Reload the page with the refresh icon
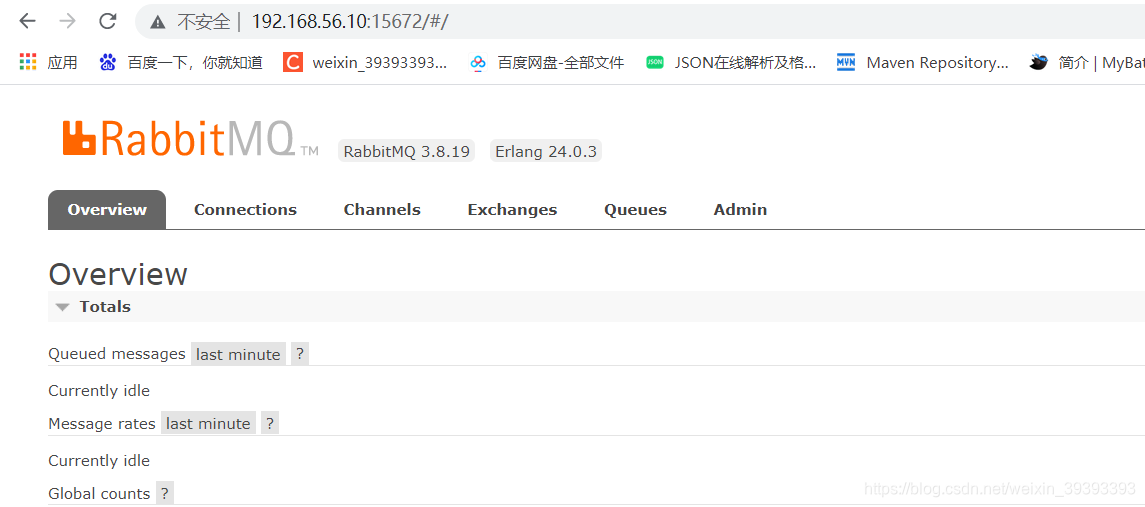 (108, 21)
